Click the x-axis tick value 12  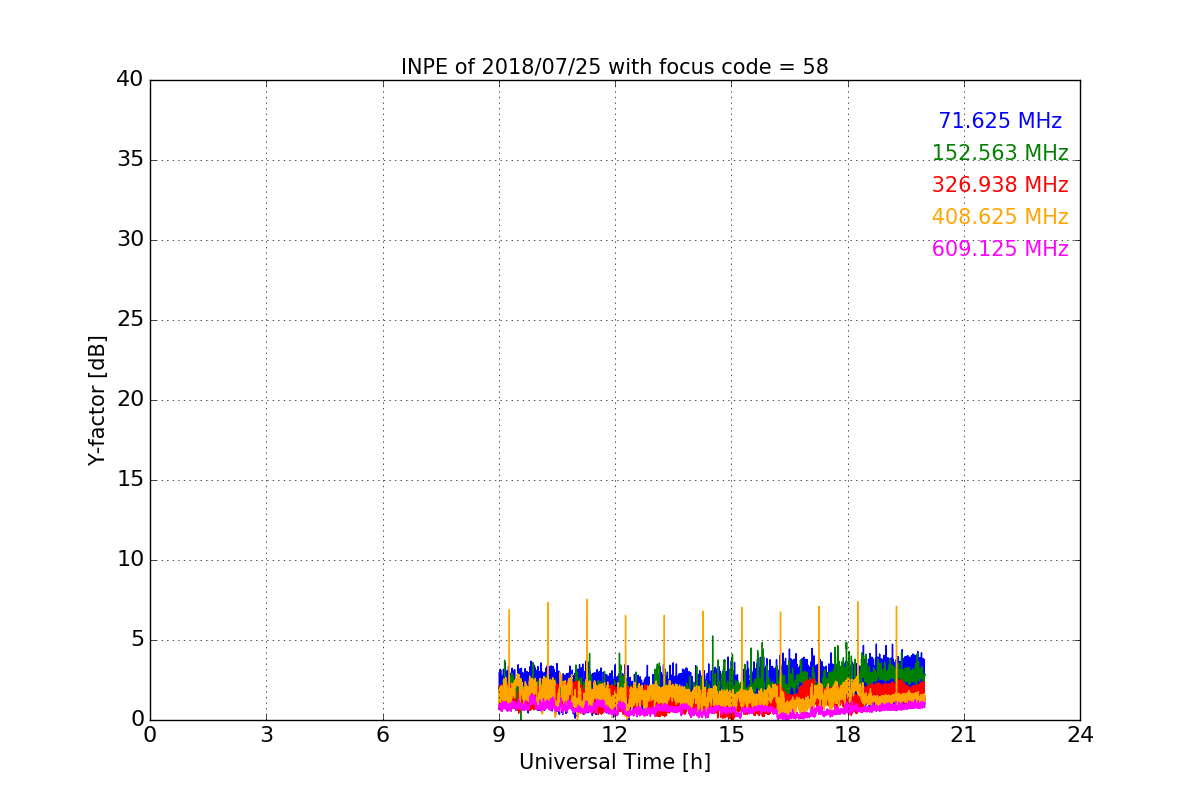click(615, 735)
